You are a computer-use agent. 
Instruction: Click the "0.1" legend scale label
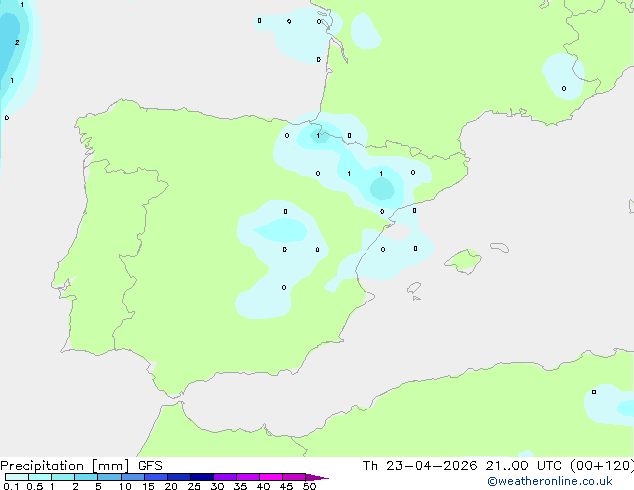pos(11,486)
